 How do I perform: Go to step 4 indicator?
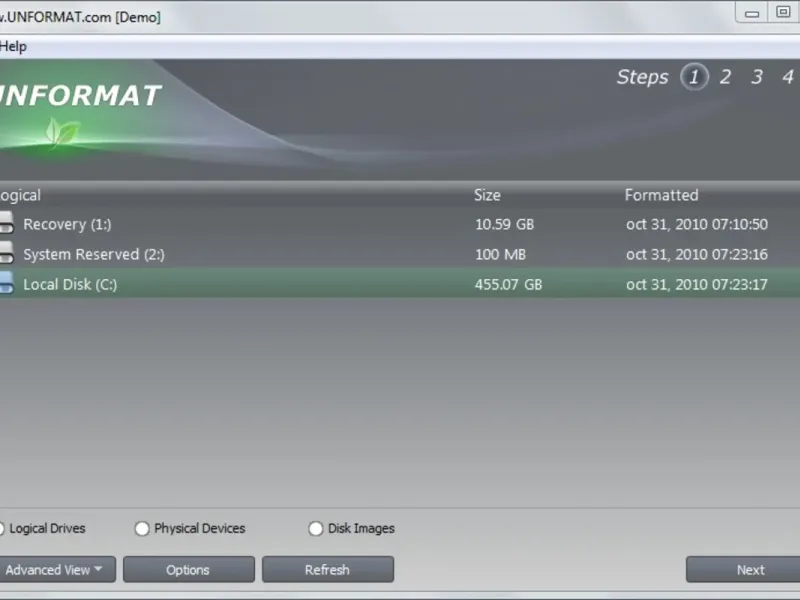788,77
